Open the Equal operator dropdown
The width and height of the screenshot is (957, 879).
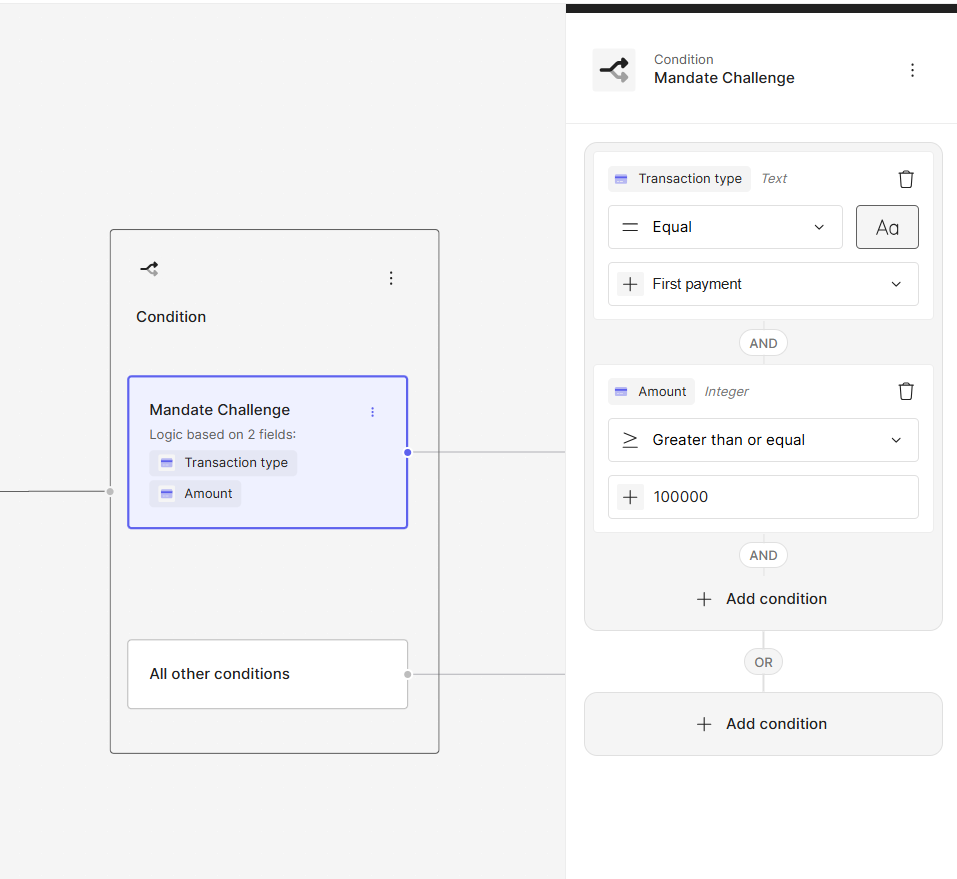[725, 227]
